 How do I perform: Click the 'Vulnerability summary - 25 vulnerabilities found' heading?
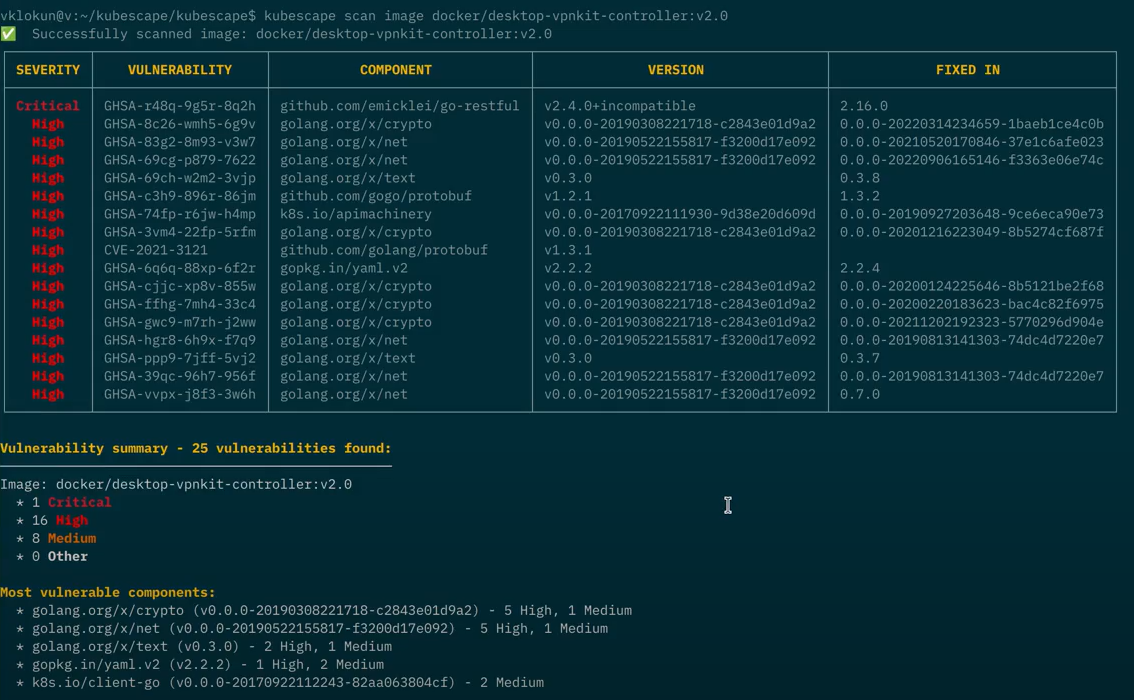195,448
